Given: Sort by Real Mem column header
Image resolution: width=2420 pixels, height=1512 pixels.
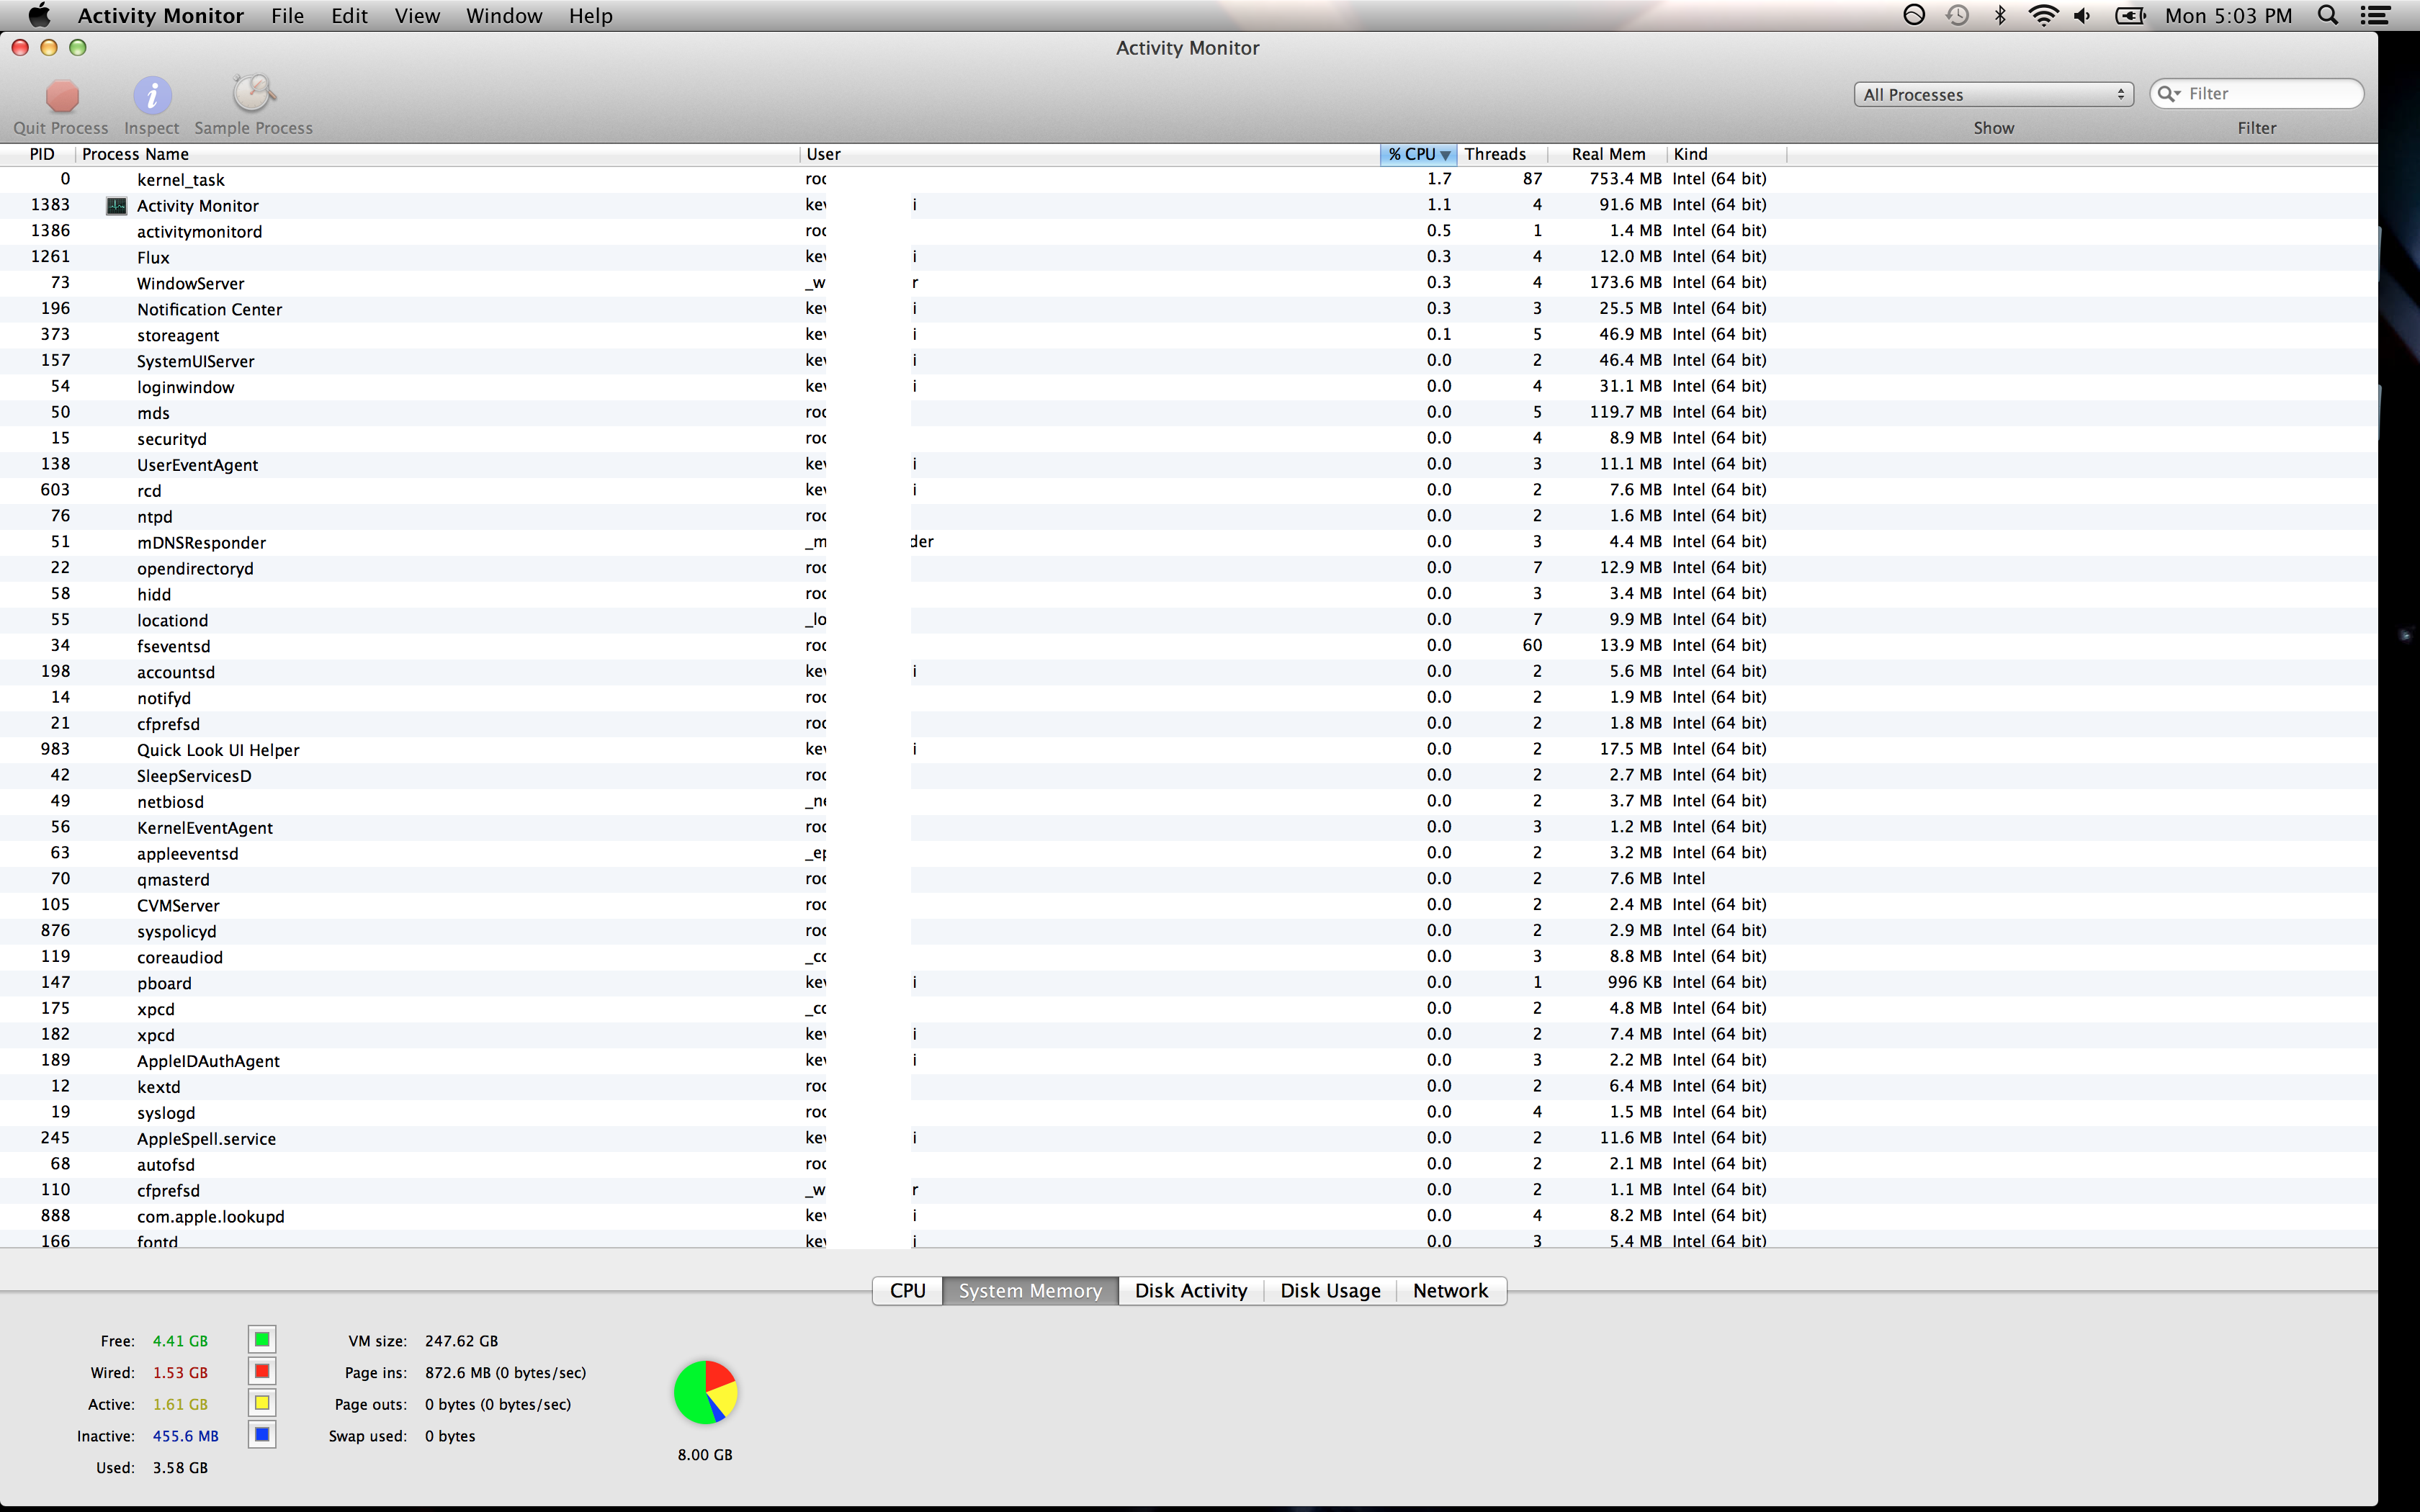Looking at the screenshot, I should point(1608,154).
